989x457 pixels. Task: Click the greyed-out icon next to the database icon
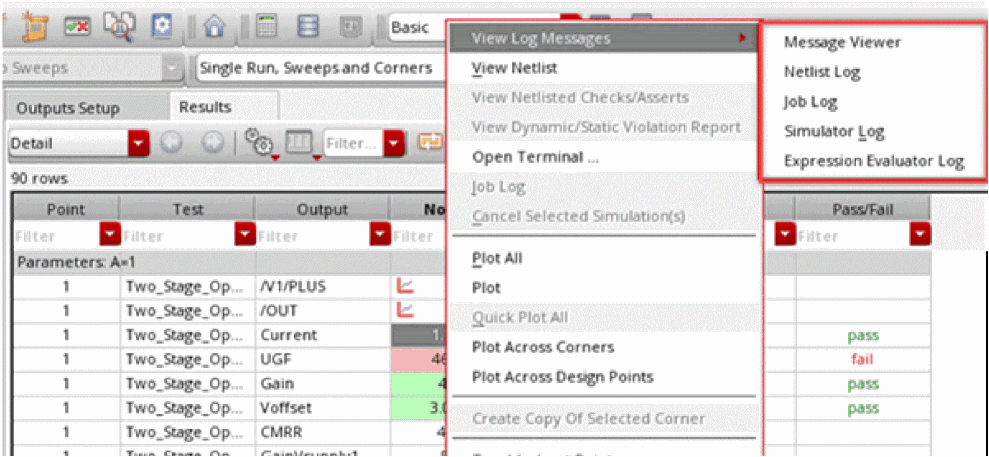coord(351,28)
